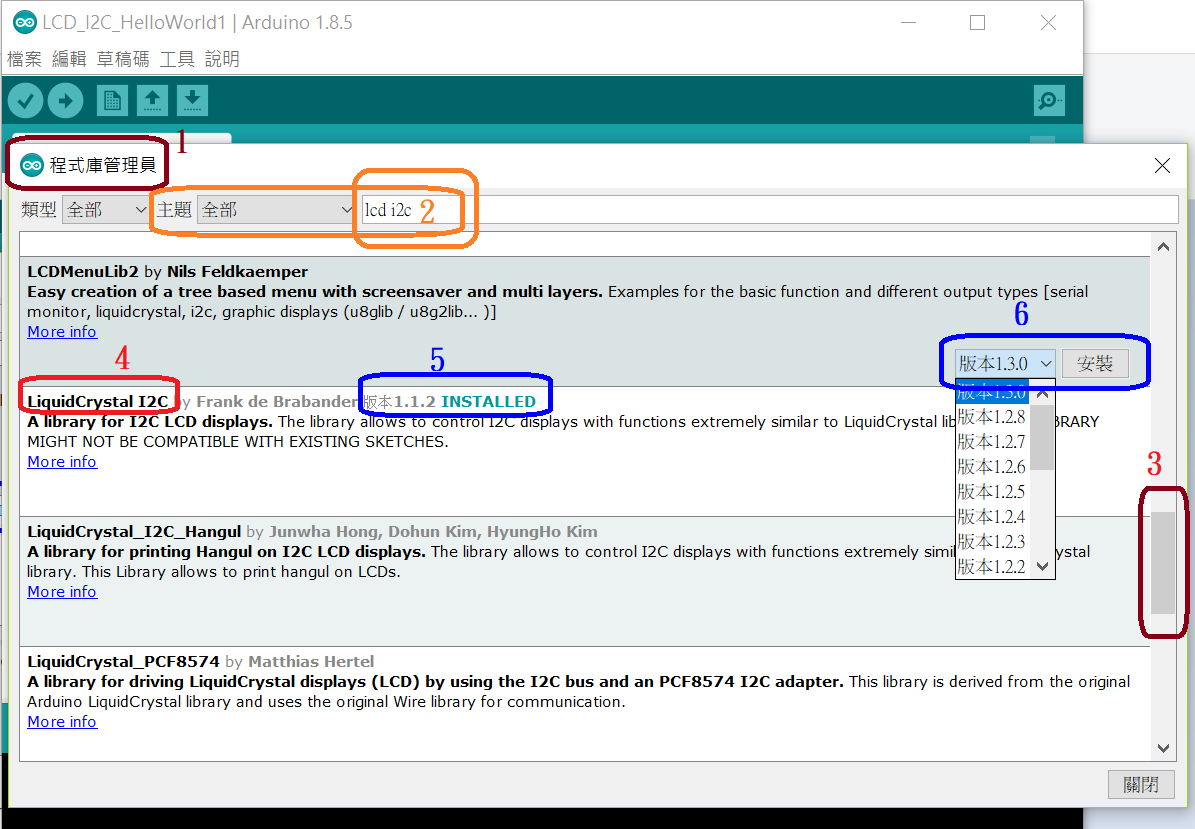1195x829 pixels.
Task: Click the Arduino logo in the main title bar
Action: point(24,23)
